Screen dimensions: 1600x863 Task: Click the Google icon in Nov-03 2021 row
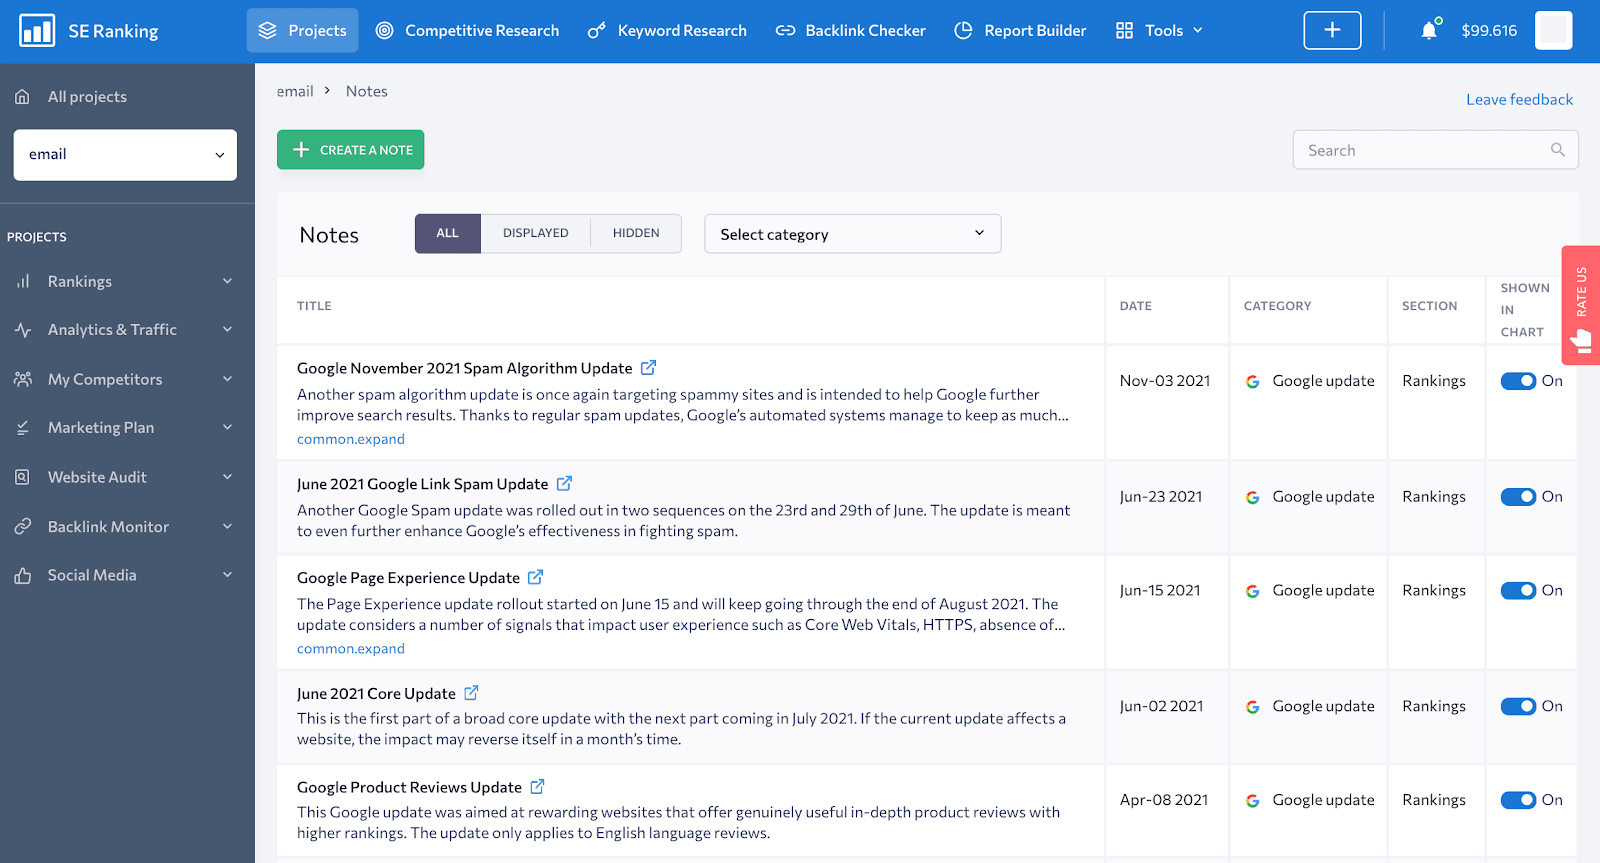(x=1252, y=382)
